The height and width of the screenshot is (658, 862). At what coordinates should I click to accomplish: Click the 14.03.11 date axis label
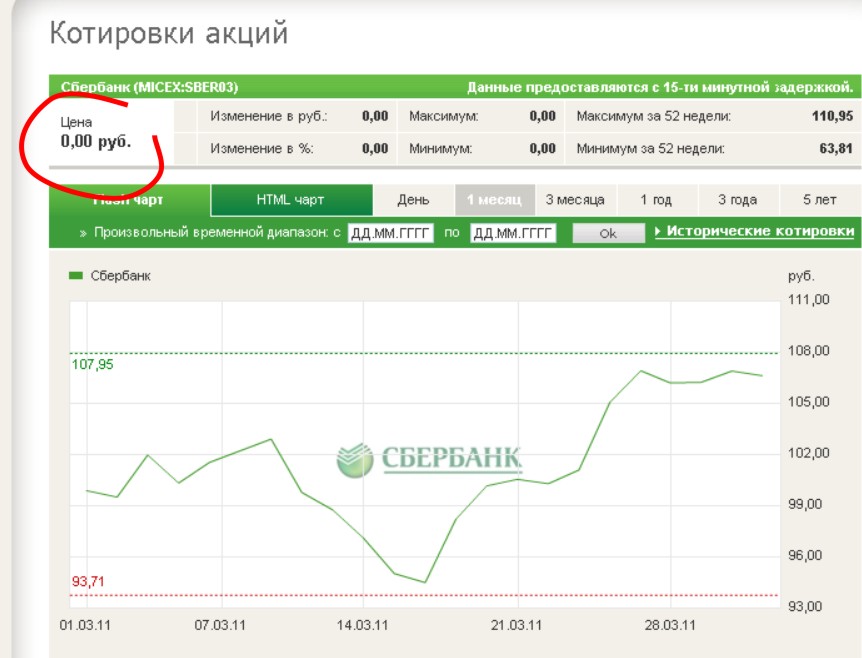[x=362, y=626]
